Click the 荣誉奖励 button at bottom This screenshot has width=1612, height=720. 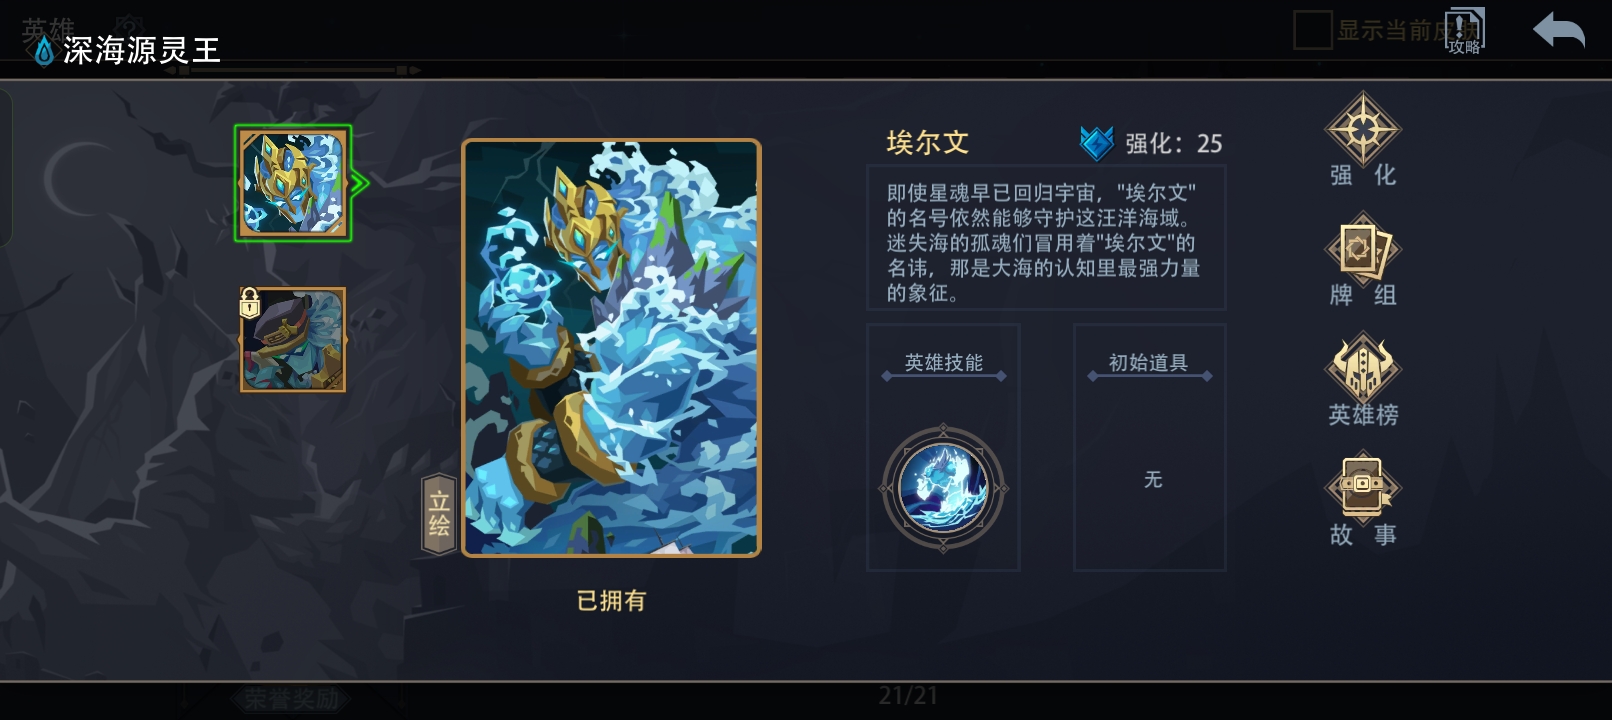point(292,699)
